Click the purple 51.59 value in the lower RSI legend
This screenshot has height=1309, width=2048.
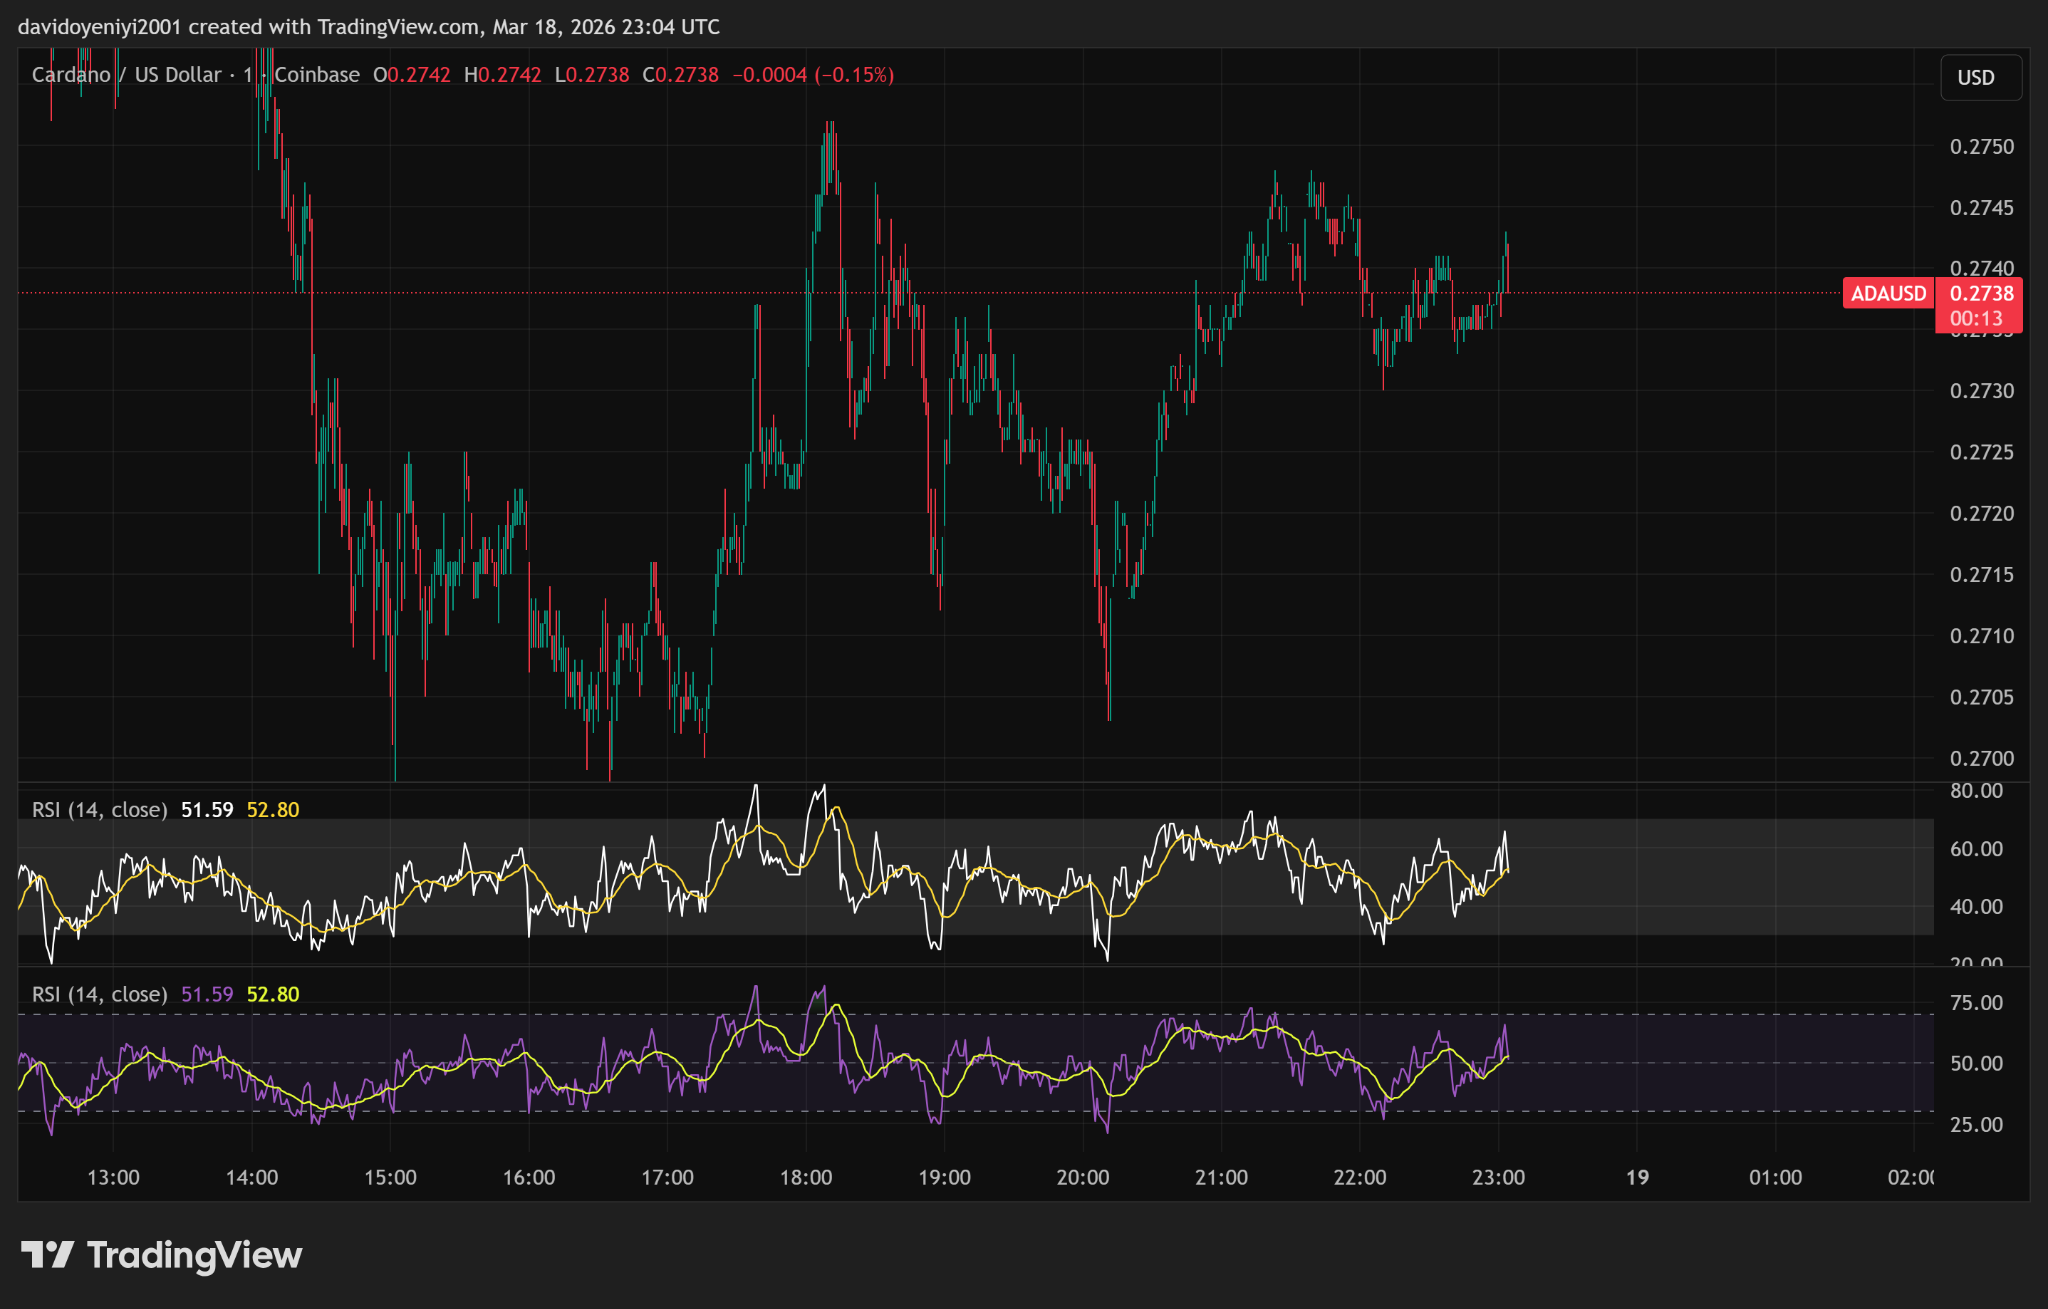point(207,995)
